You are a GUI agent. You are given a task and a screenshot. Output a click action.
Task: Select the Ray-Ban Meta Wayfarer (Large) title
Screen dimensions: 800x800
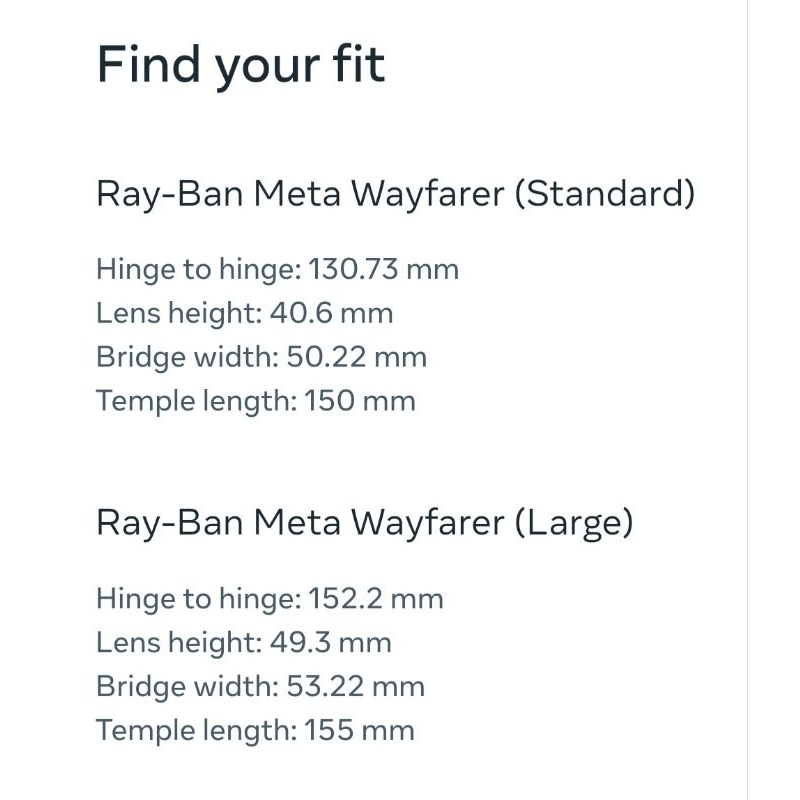pos(364,523)
